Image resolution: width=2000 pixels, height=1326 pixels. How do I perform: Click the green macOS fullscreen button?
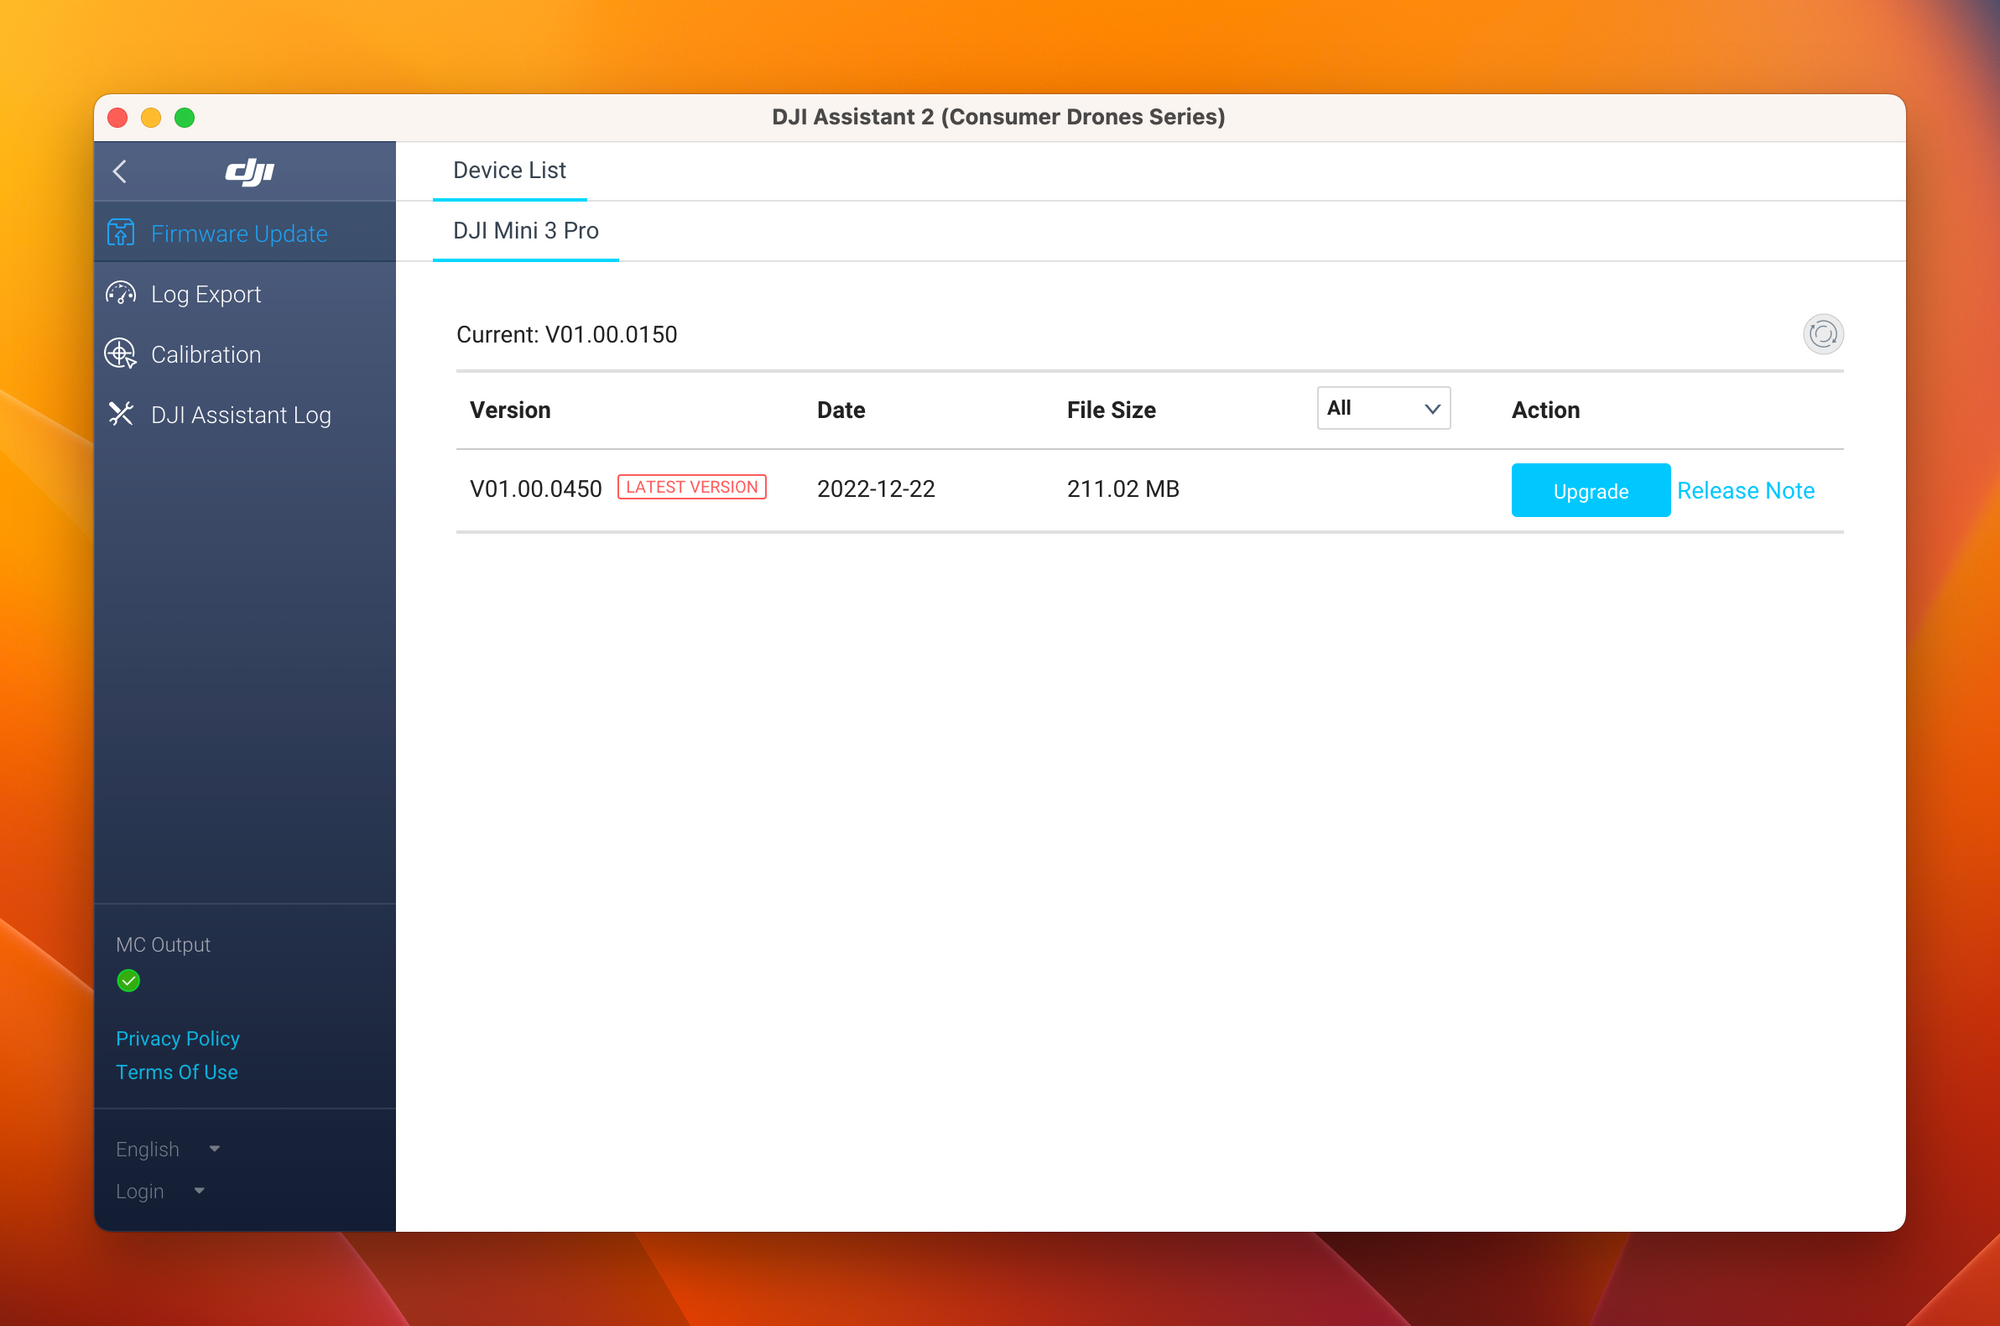point(185,118)
